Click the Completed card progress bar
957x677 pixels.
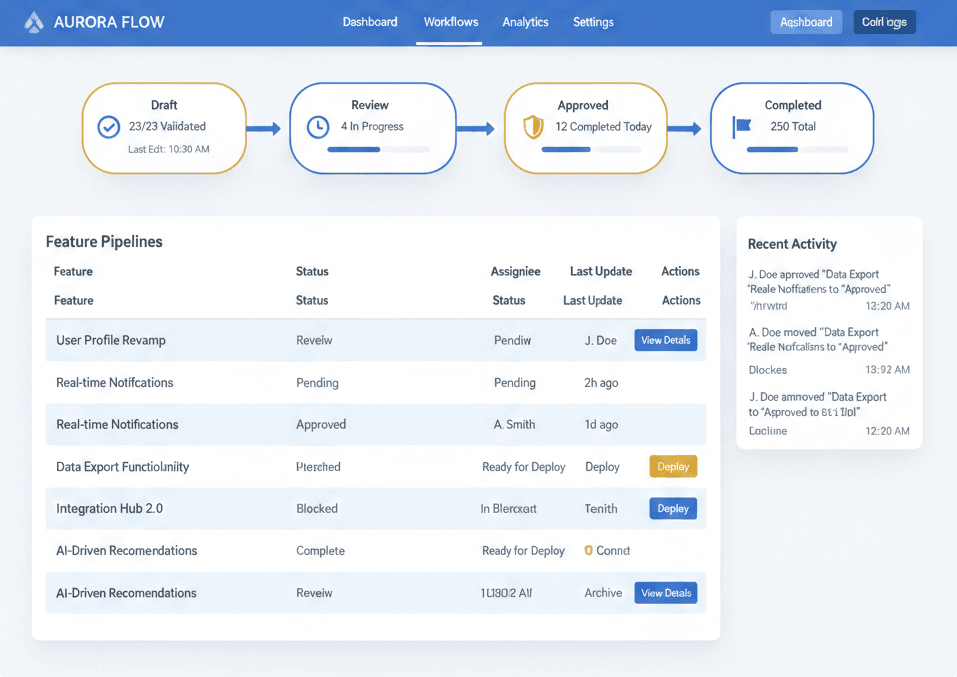coord(797,149)
